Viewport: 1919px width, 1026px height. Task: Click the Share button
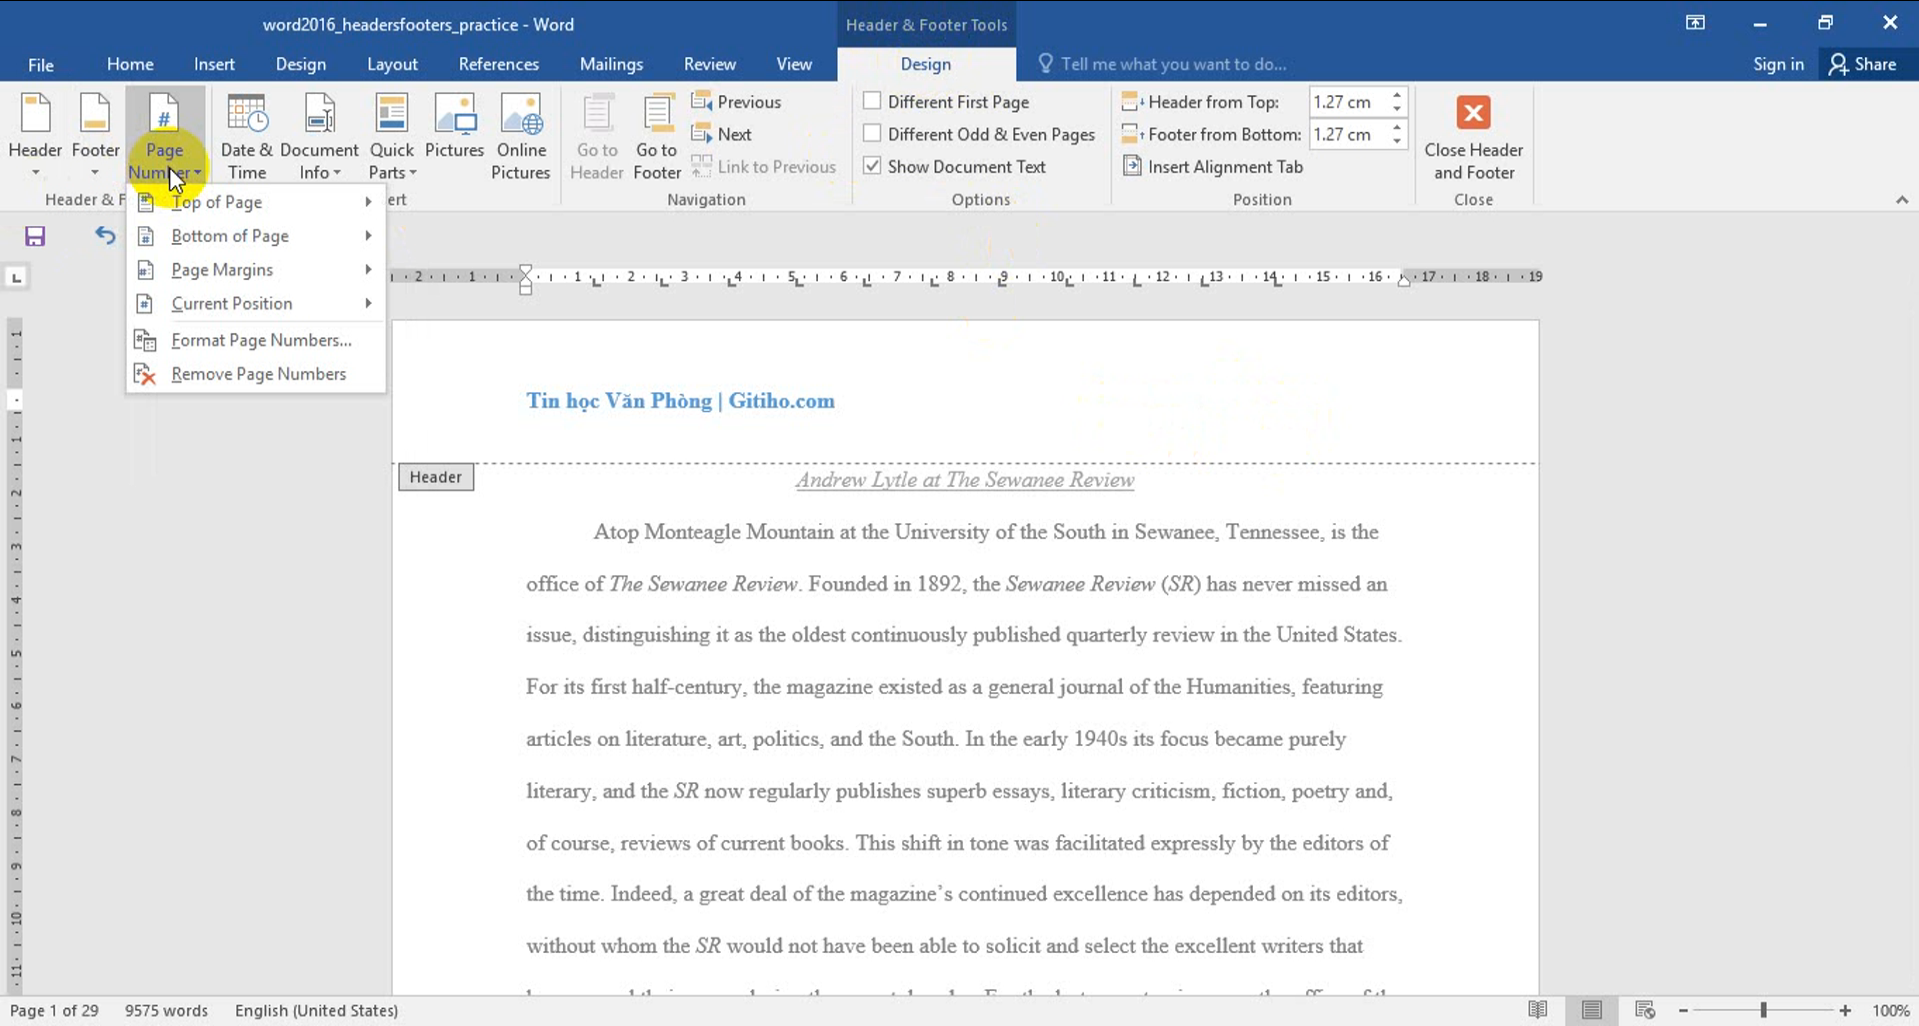(x=1863, y=64)
